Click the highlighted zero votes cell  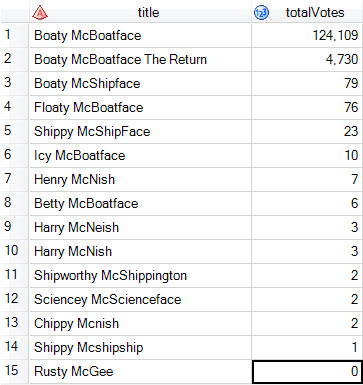(x=307, y=371)
